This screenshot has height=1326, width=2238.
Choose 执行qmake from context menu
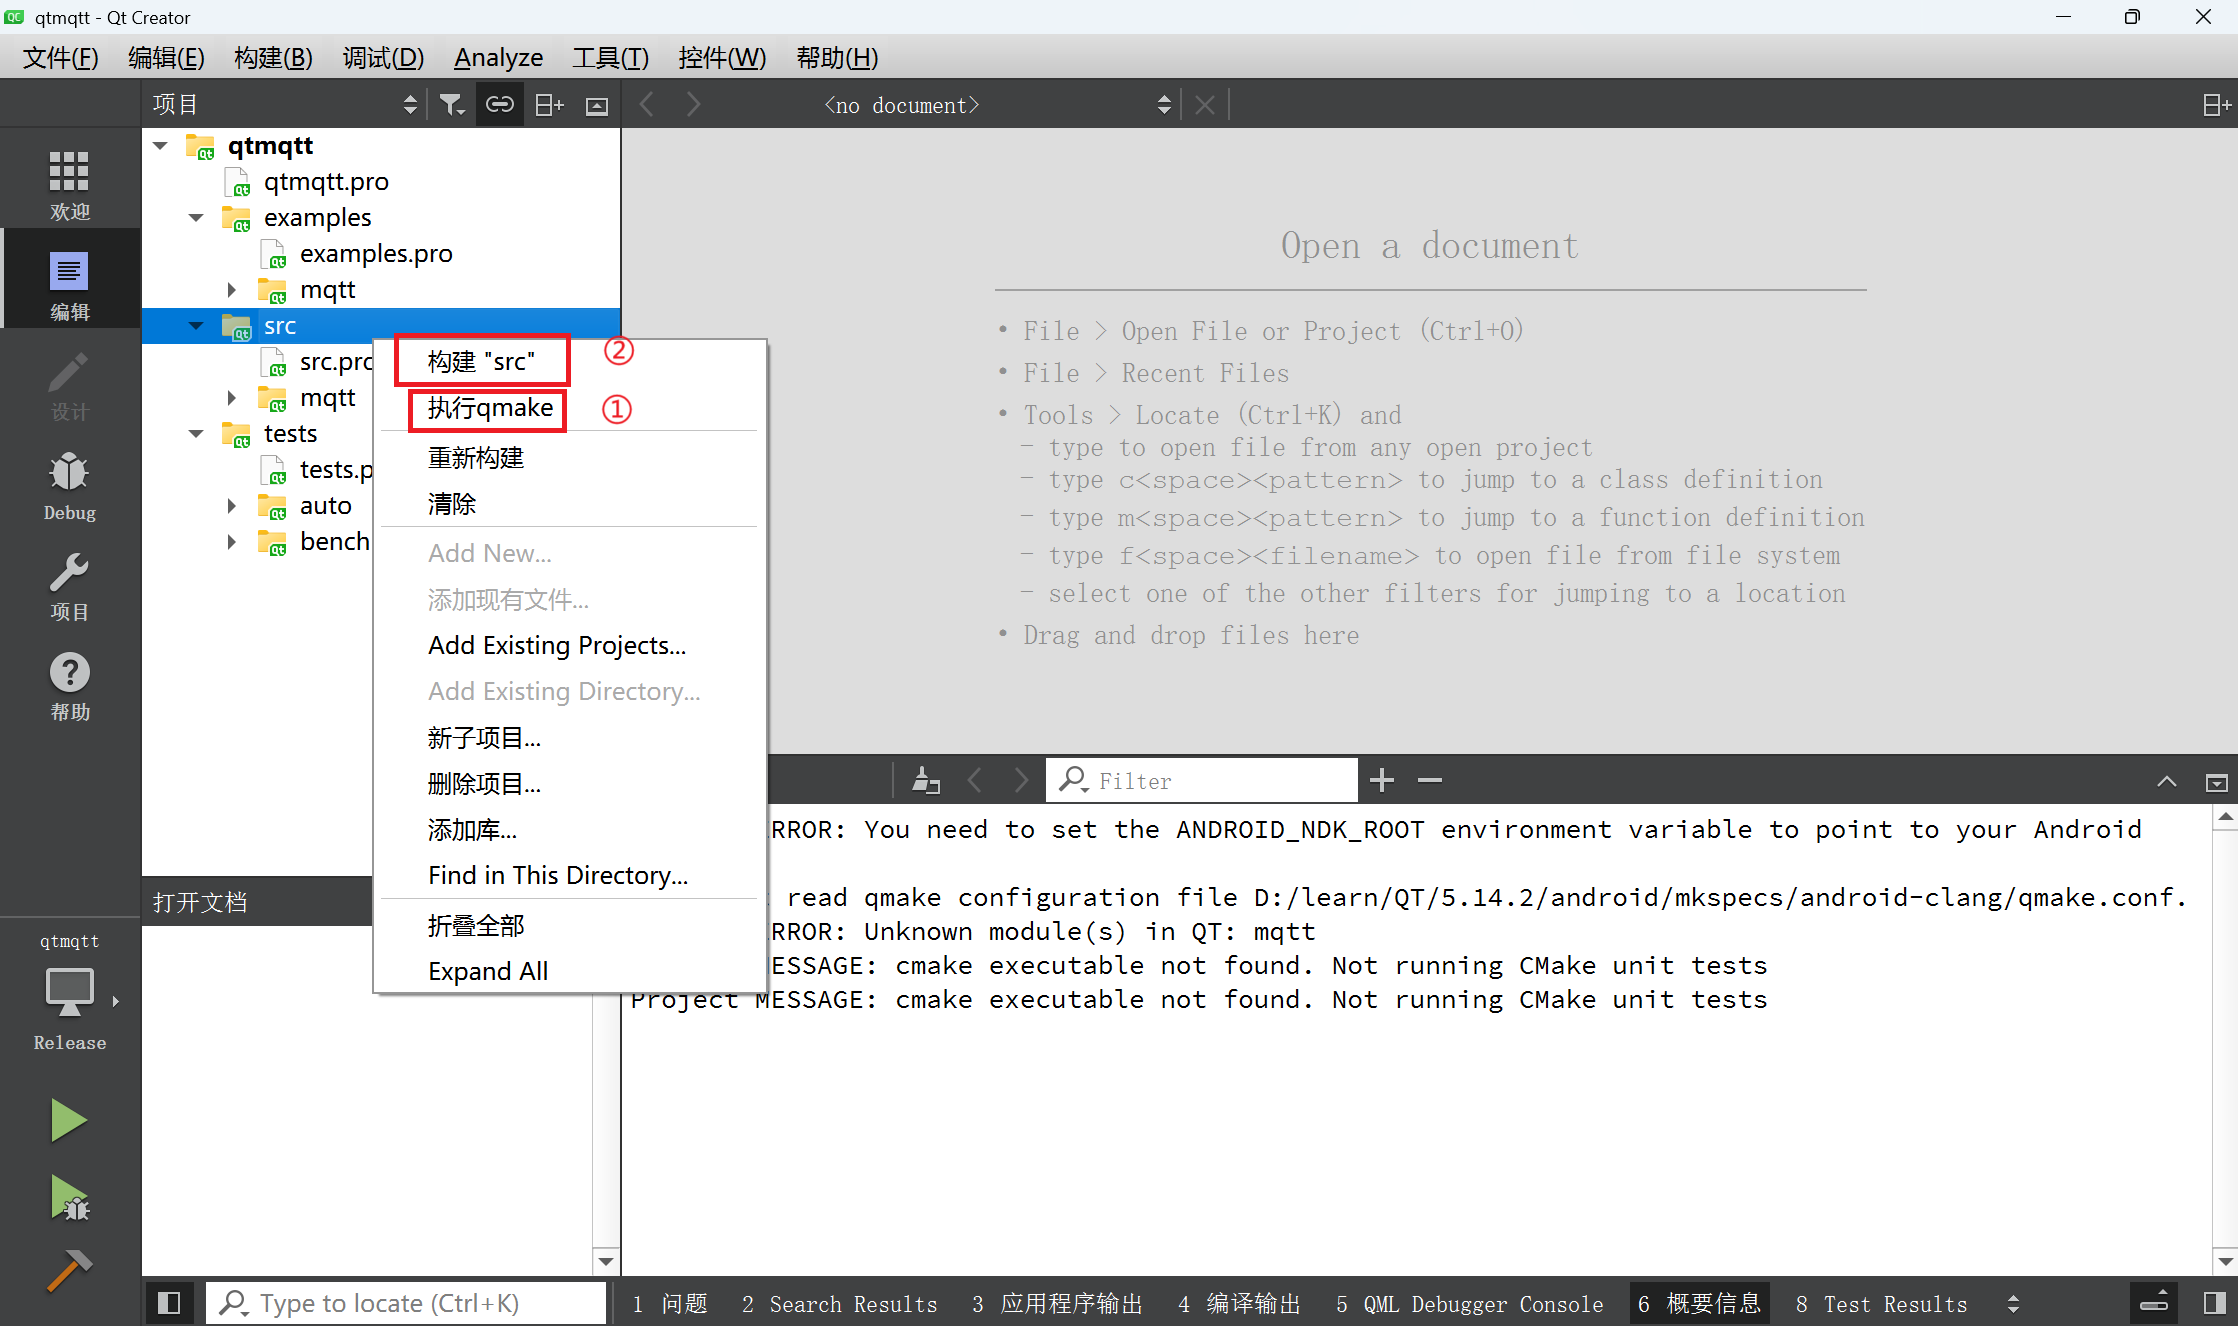570,408
